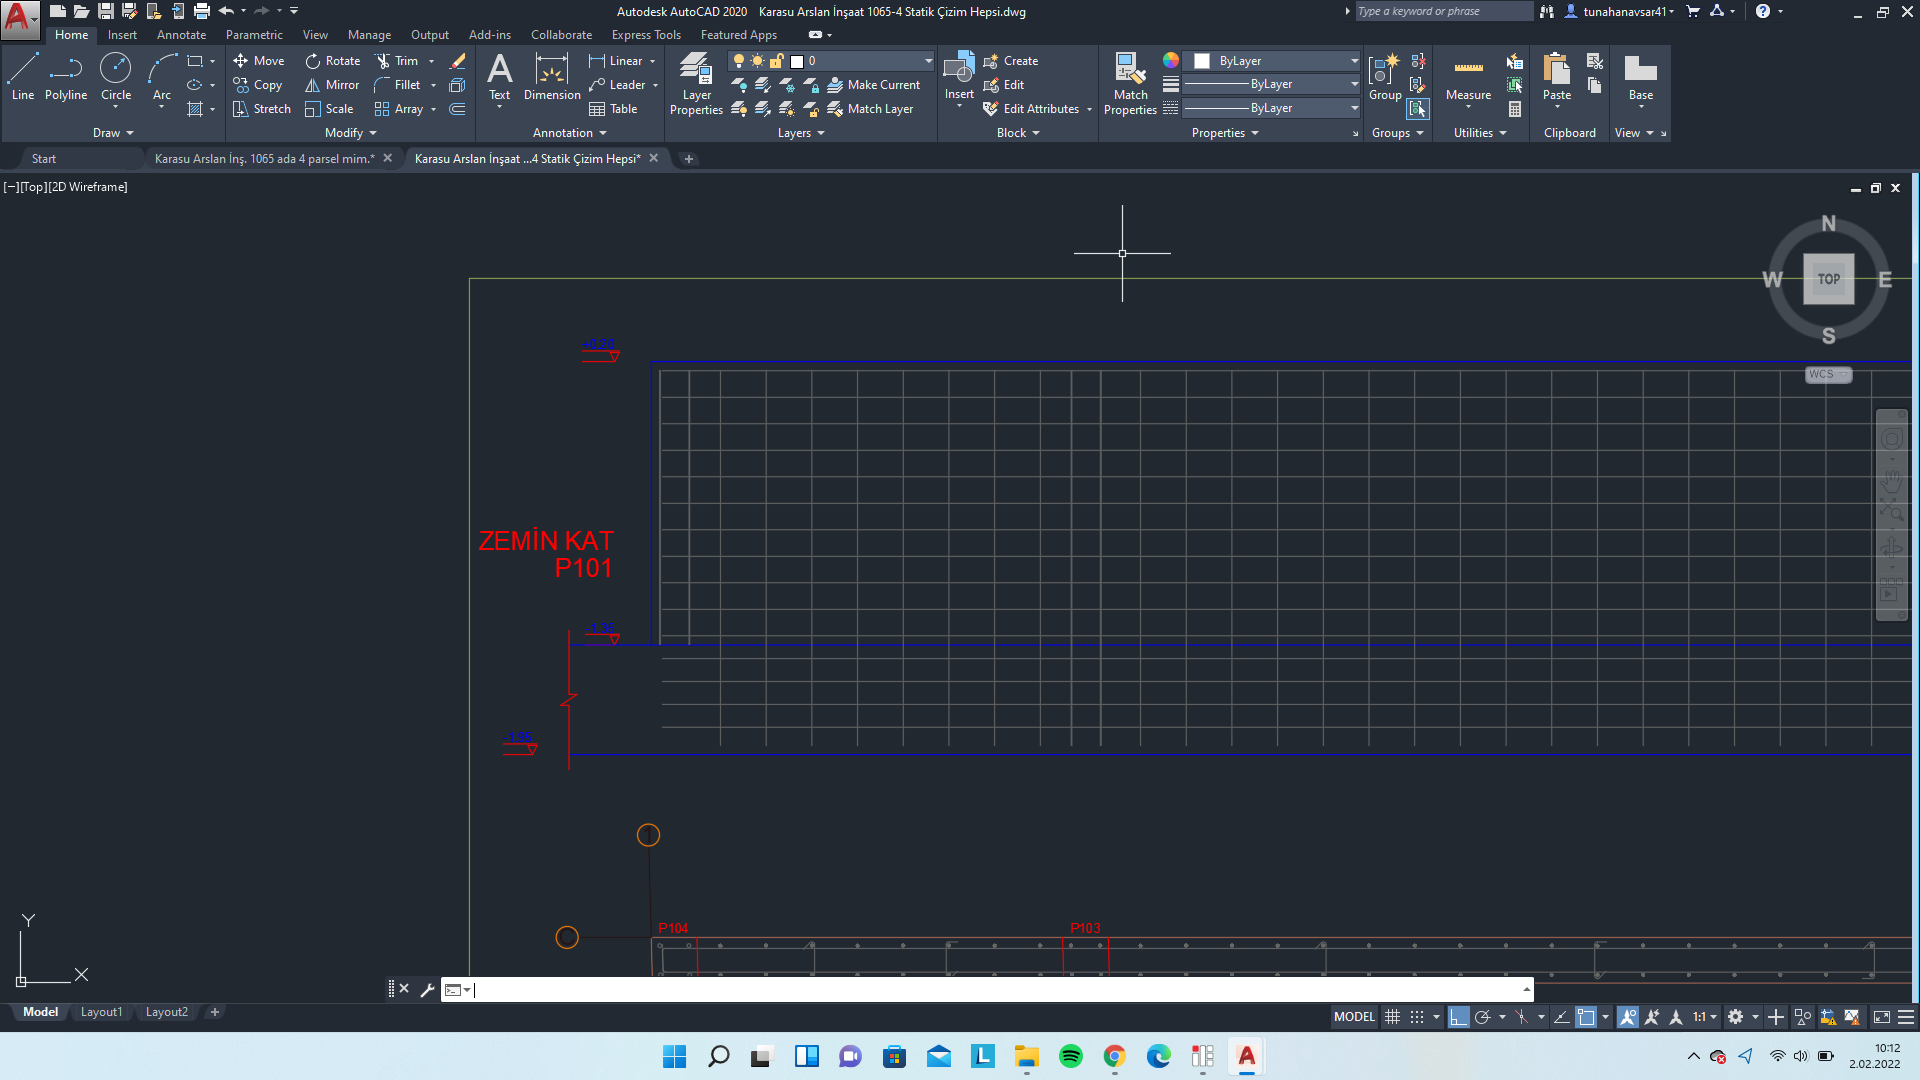Select the Fillet tool
This screenshot has width=1920, height=1080.
[398, 85]
